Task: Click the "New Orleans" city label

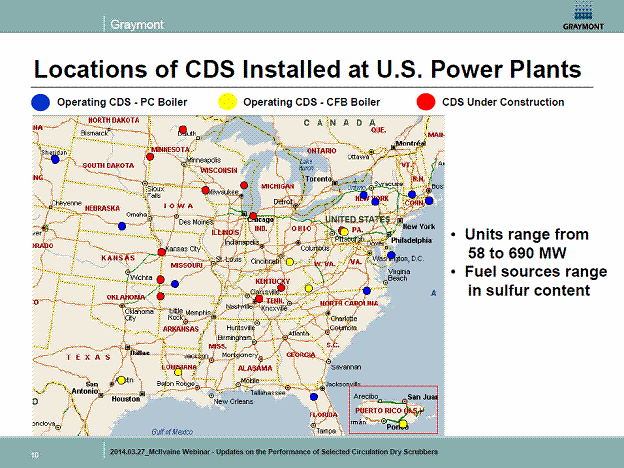Action: click(233, 402)
